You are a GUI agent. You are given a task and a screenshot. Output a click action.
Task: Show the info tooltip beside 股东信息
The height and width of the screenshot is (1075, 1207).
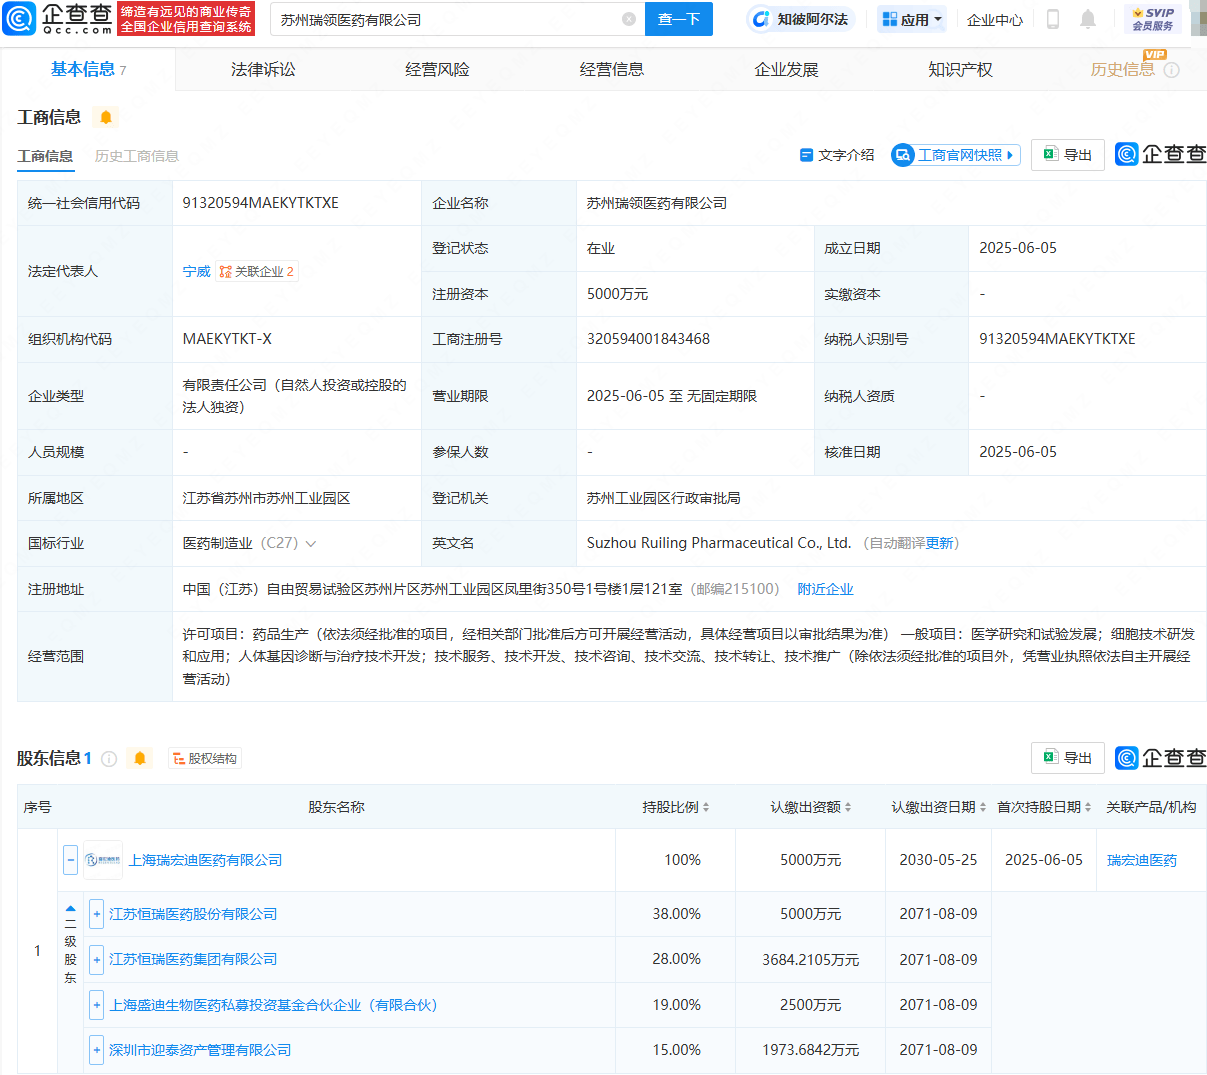pyautogui.click(x=109, y=759)
